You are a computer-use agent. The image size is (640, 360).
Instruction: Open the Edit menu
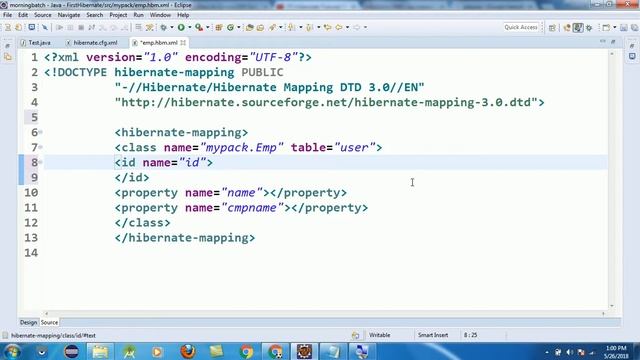point(23,15)
